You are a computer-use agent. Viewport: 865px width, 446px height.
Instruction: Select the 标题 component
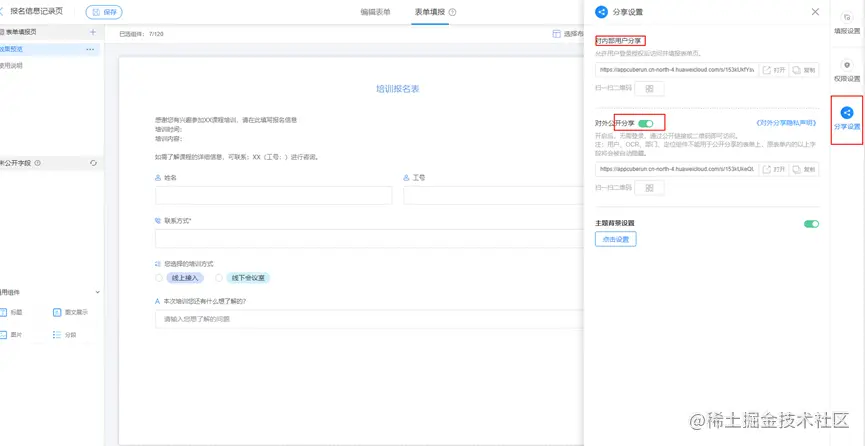click(12, 312)
